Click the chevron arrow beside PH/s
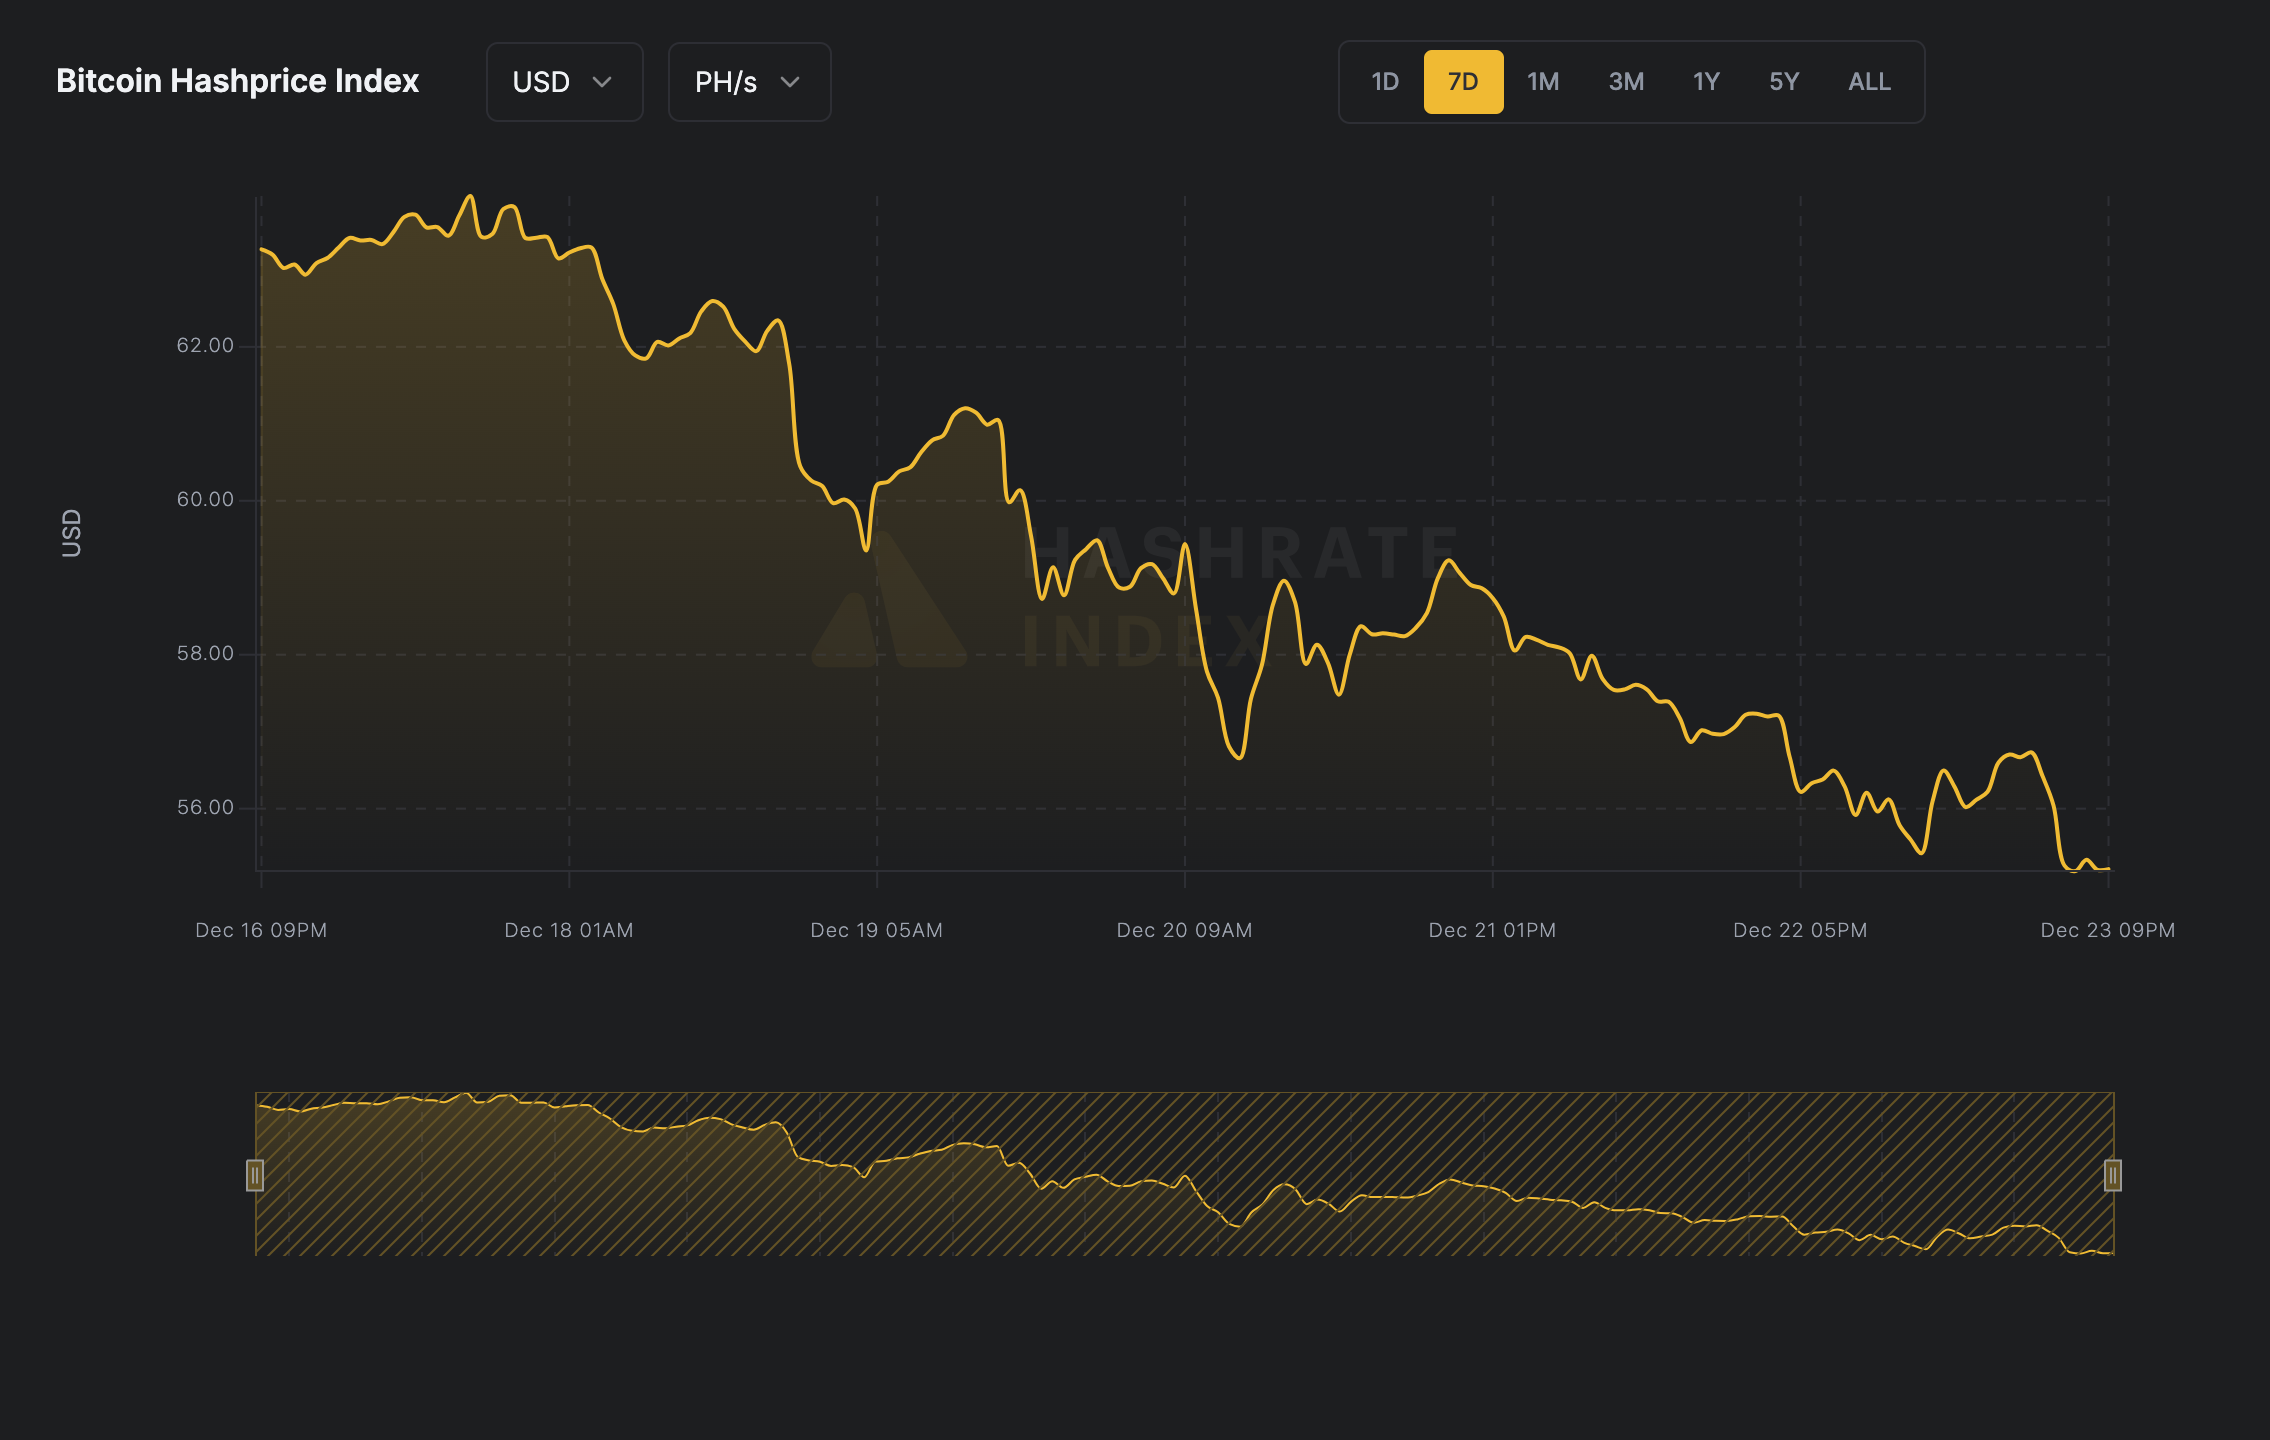 (x=790, y=82)
